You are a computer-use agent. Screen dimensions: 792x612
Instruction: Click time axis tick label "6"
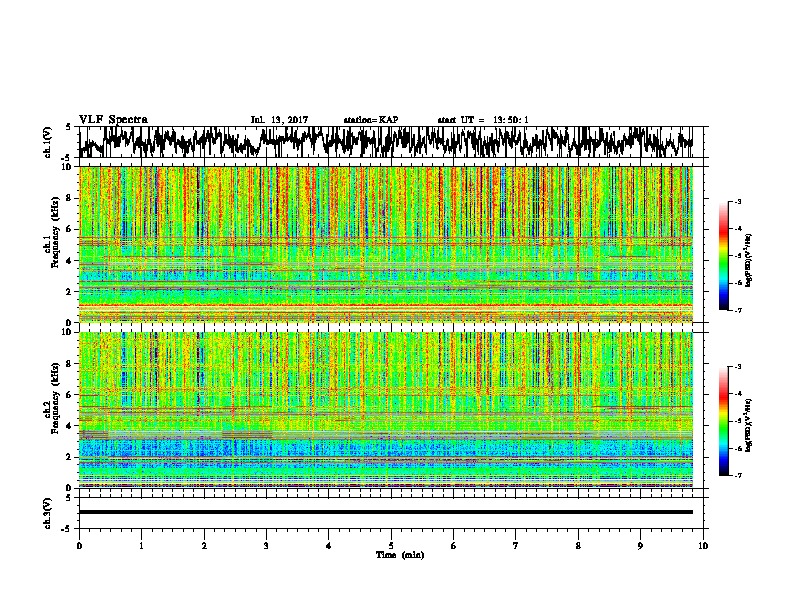click(x=454, y=546)
